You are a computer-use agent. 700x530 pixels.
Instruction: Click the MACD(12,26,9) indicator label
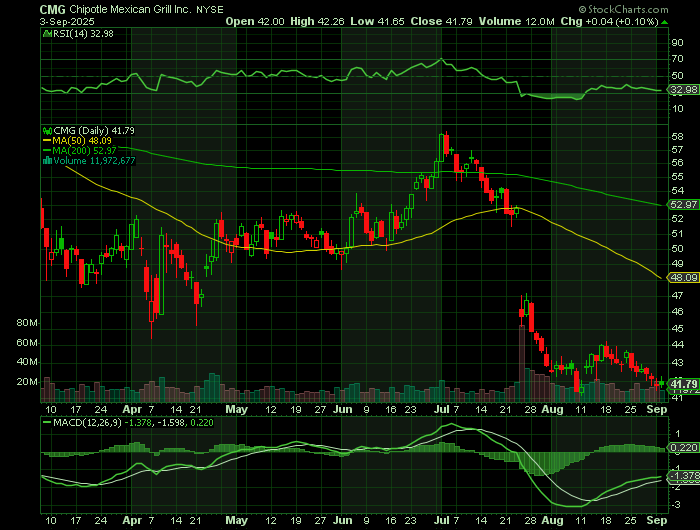(x=87, y=422)
